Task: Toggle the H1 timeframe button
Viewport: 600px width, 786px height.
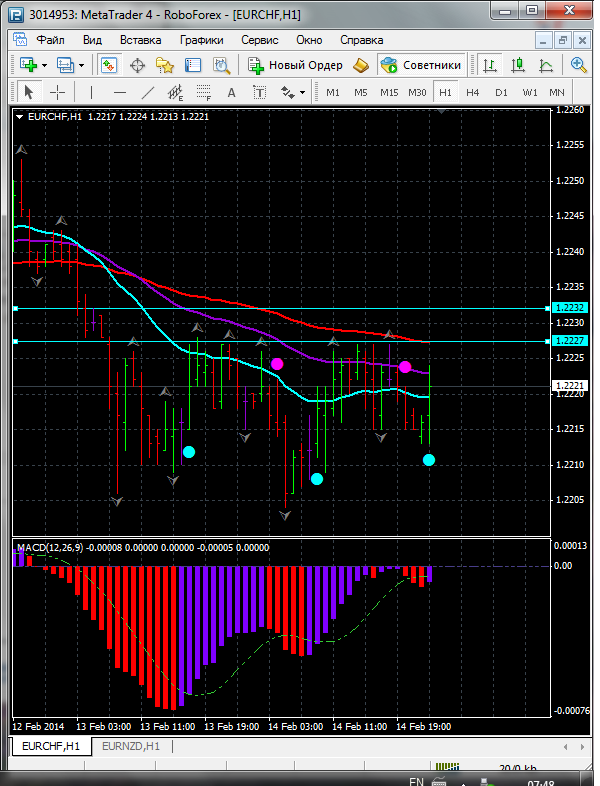Action: 445,92
